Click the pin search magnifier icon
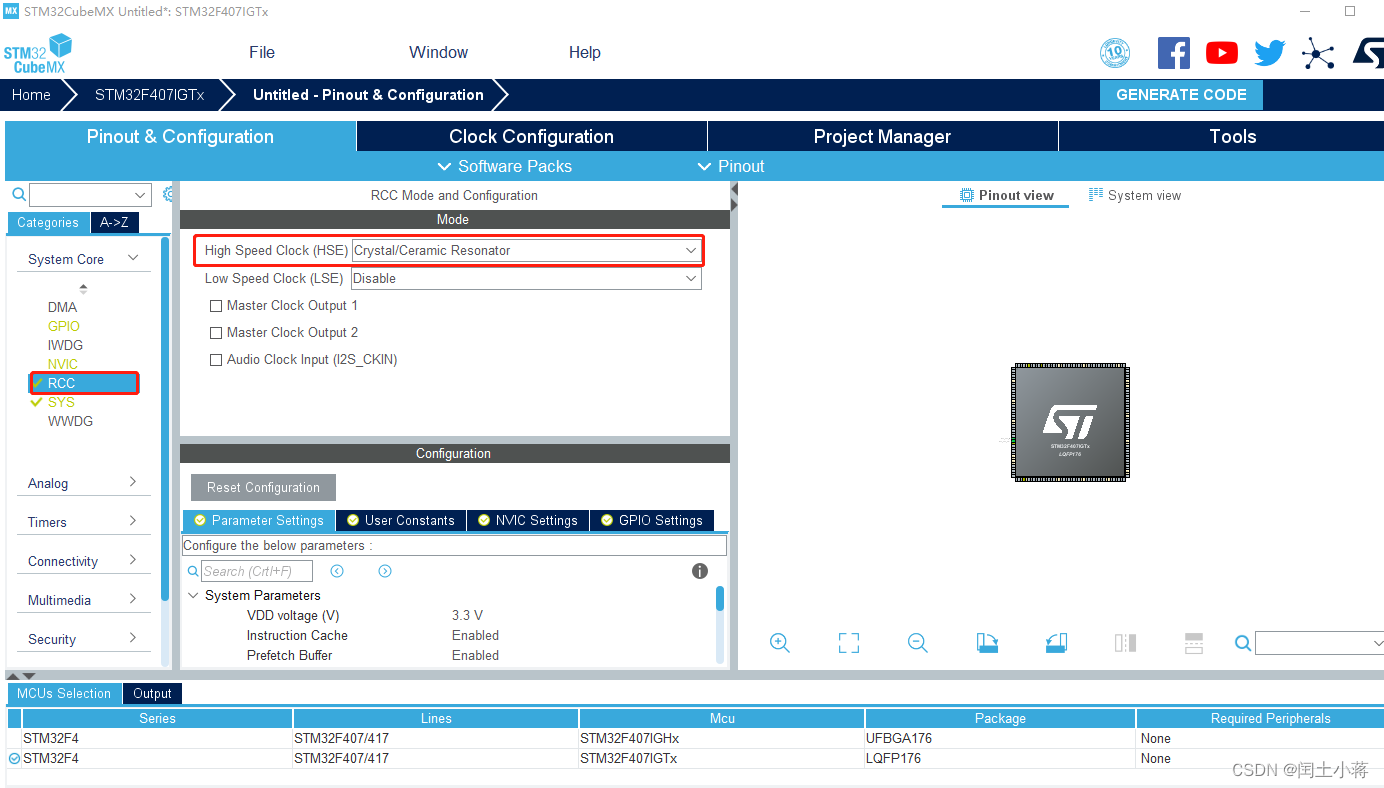Image resolution: width=1384 pixels, height=788 pixels. coord(1243,643)
